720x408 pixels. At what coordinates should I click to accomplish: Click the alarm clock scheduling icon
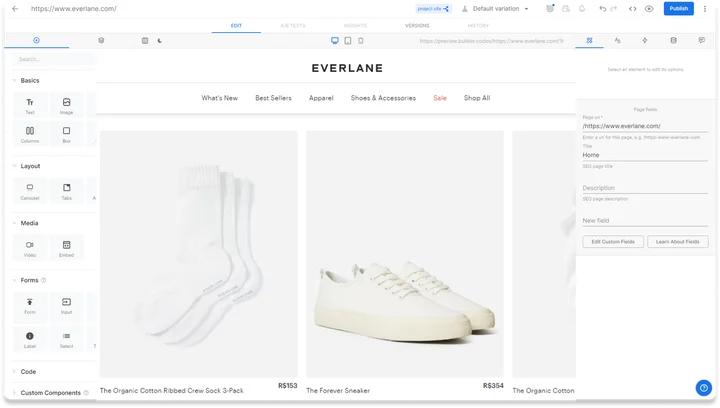click(x=550, y=8)
